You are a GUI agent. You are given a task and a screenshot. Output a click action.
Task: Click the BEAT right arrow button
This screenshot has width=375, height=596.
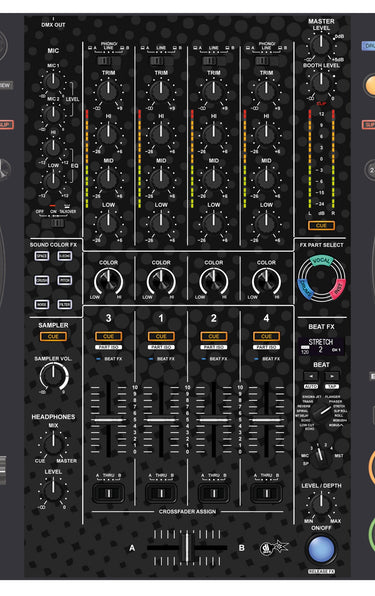tap(332, 376)
